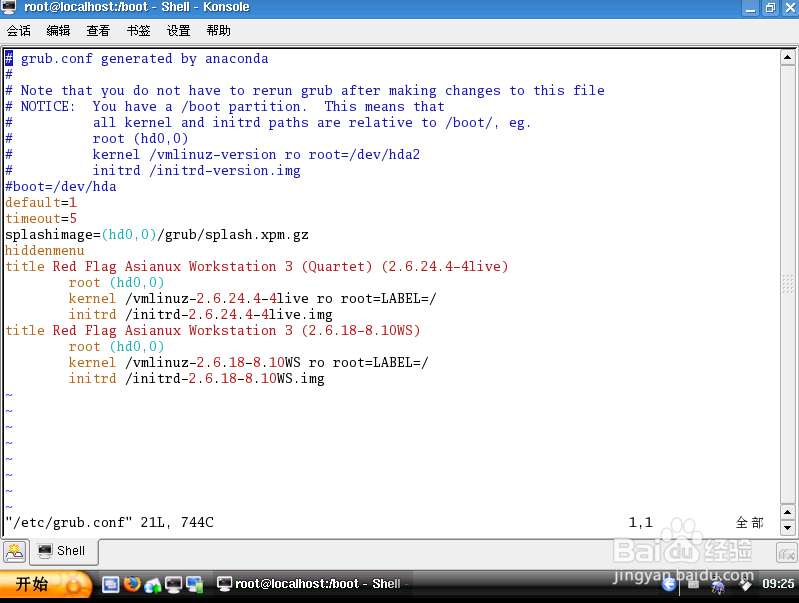Click 'initrd /initrd-2.6.18-8.10WS.img' line
Screen dimensions: 799x603
pos(197,379)
